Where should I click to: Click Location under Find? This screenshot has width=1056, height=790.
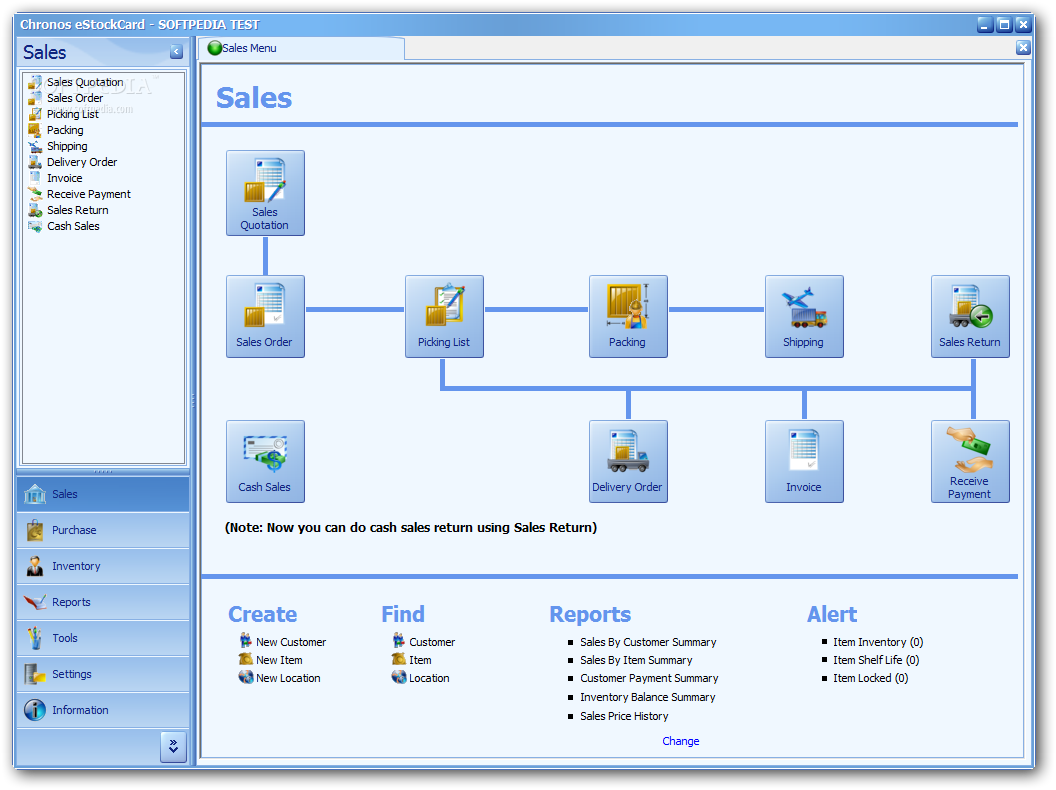pyautogui.click(x=429, y=678)
